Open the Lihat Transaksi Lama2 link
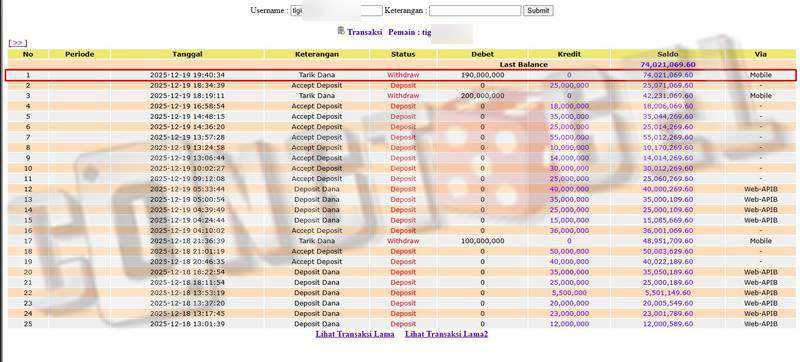800x362 pixels. pos(446,334)
